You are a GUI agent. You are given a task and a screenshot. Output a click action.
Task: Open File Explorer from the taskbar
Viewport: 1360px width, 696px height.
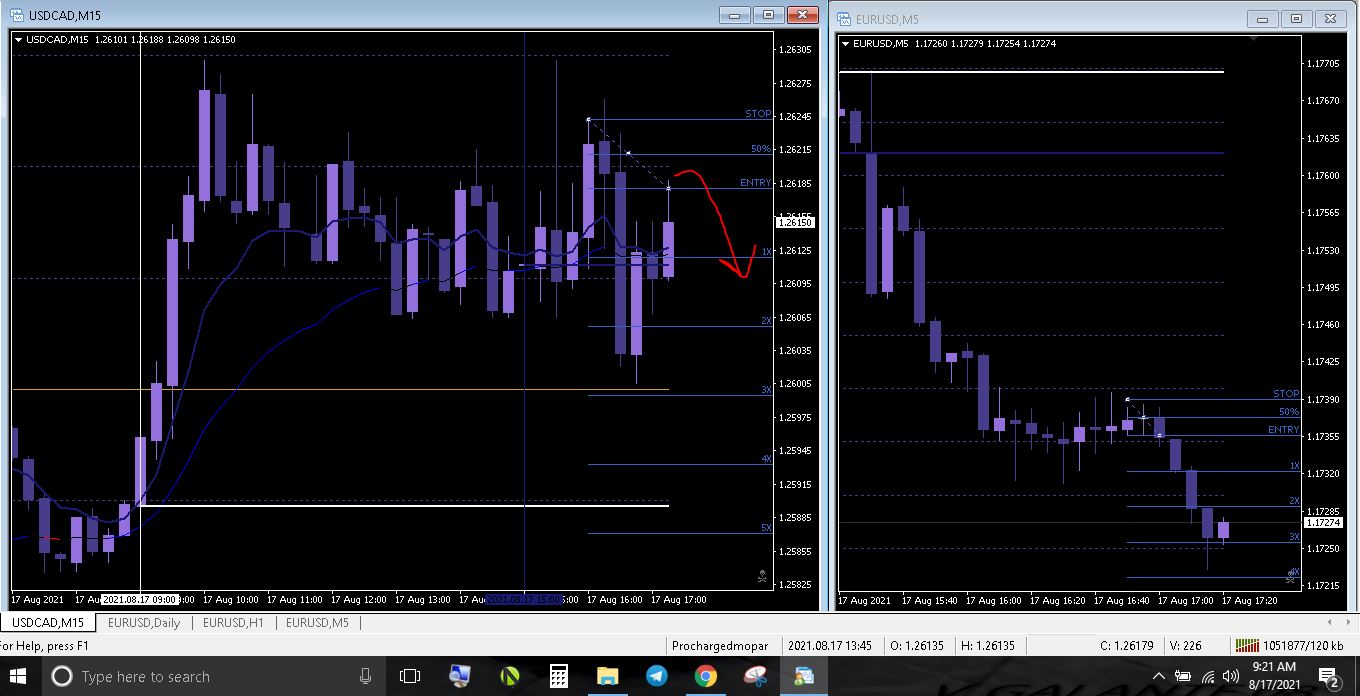(x=607, y=677)
